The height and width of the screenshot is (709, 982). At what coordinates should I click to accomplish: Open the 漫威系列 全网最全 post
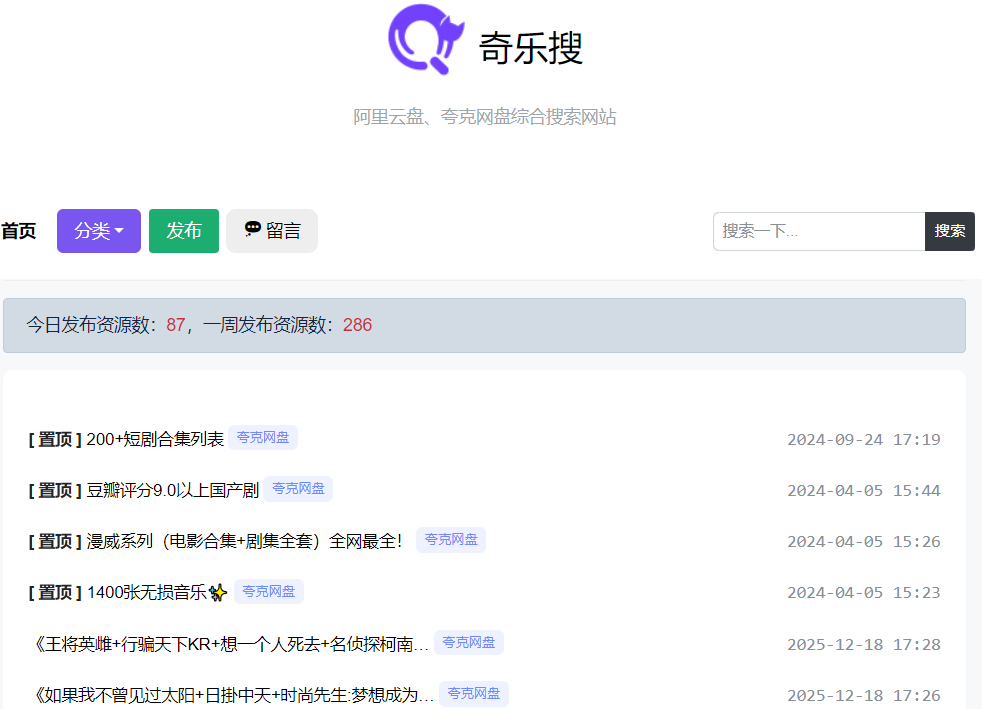[244, 541]
